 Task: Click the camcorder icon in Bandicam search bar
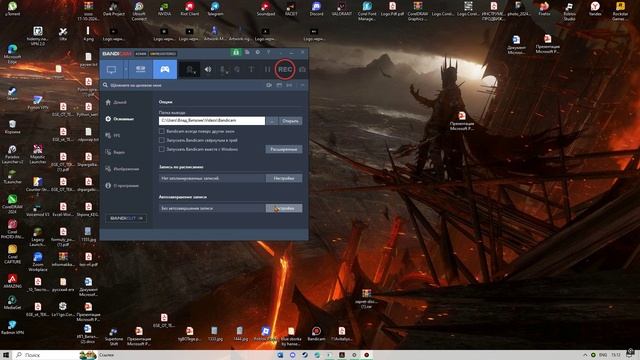pyautogui.click(x=269, y=85)
